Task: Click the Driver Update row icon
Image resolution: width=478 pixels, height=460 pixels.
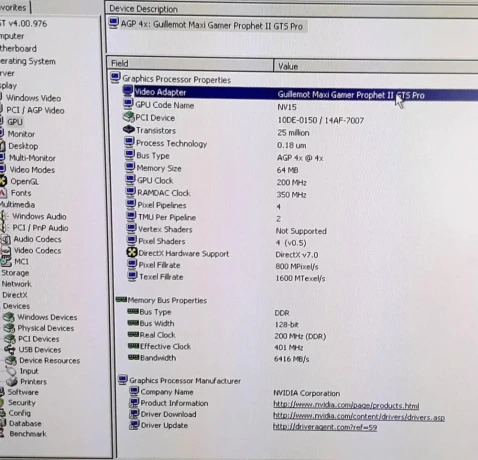Action: point(134,425)
